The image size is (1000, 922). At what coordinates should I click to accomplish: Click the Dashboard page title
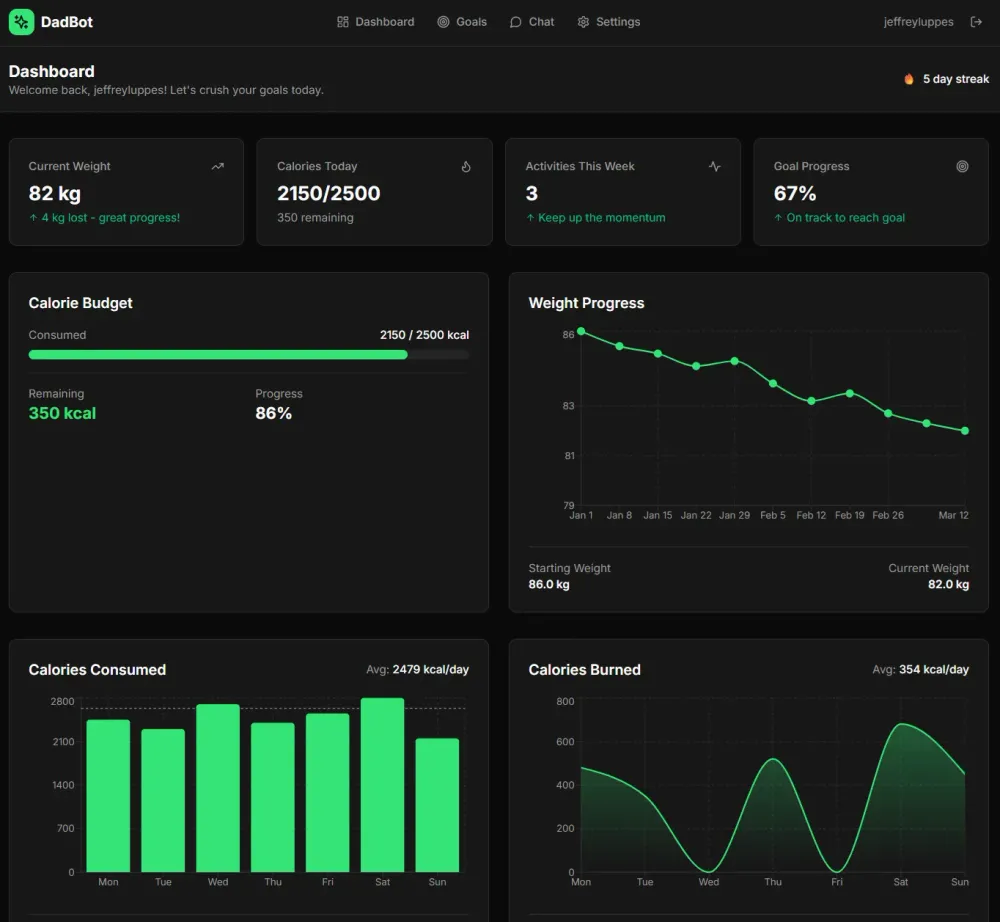[52, 71]
